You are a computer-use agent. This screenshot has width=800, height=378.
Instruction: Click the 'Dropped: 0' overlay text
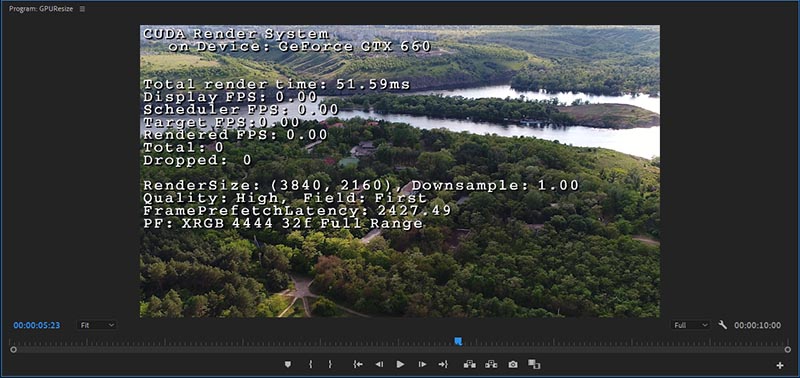(x=197, y=160)
